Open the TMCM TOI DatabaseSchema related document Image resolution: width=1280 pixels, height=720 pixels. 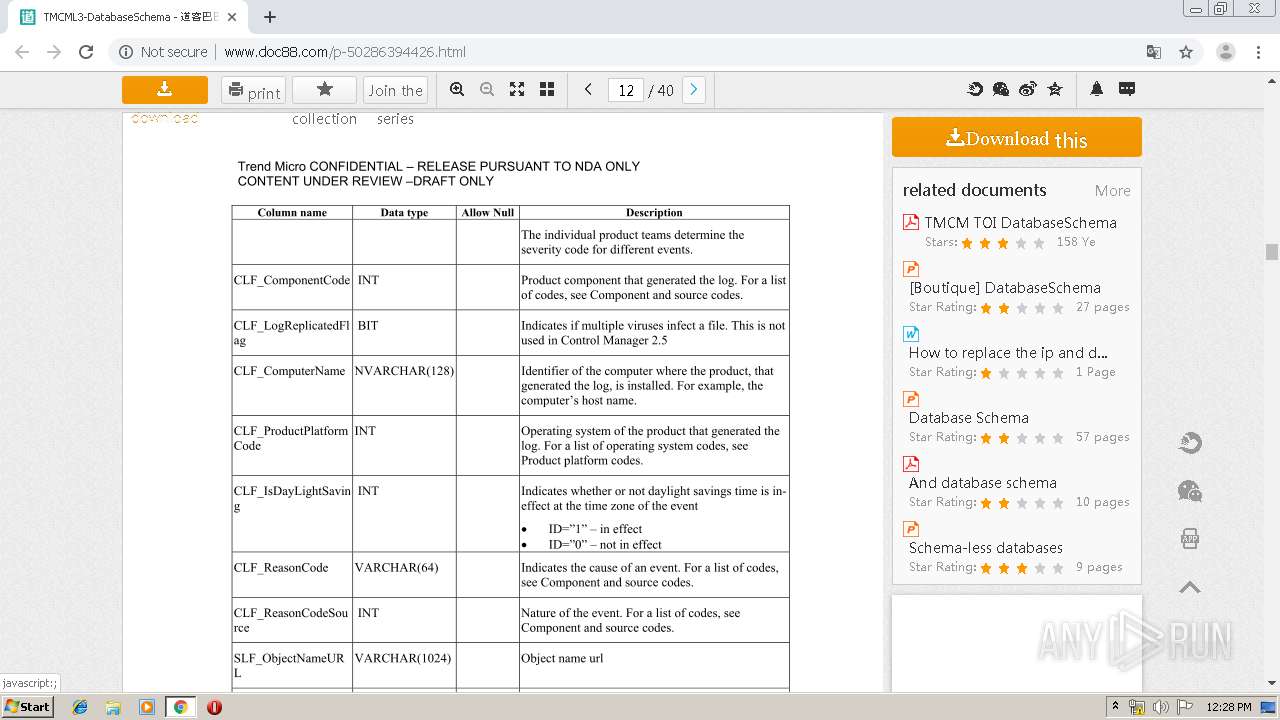click(x=1020, y=223)
